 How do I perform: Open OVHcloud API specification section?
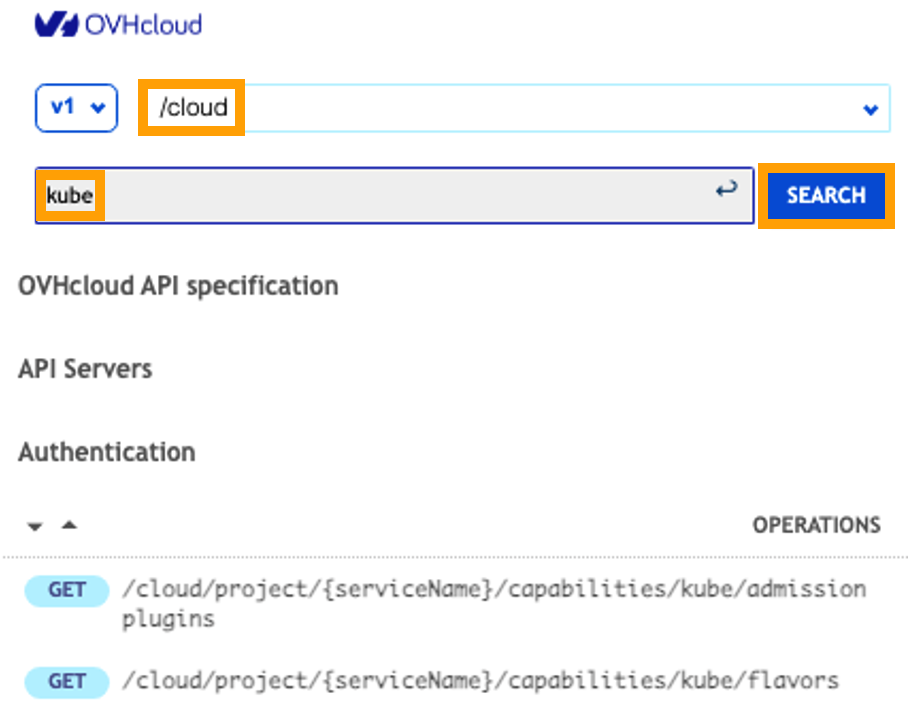tap(178, 286)
